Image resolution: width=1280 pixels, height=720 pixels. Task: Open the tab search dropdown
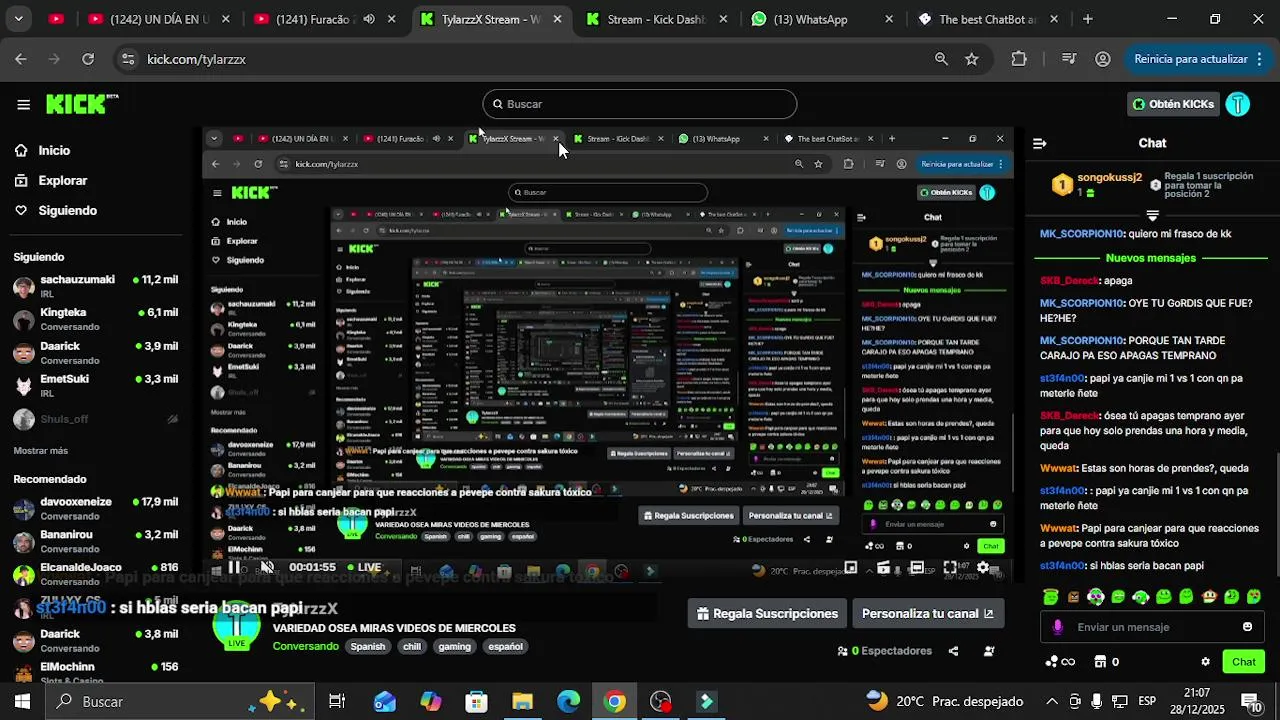[18, 19]
